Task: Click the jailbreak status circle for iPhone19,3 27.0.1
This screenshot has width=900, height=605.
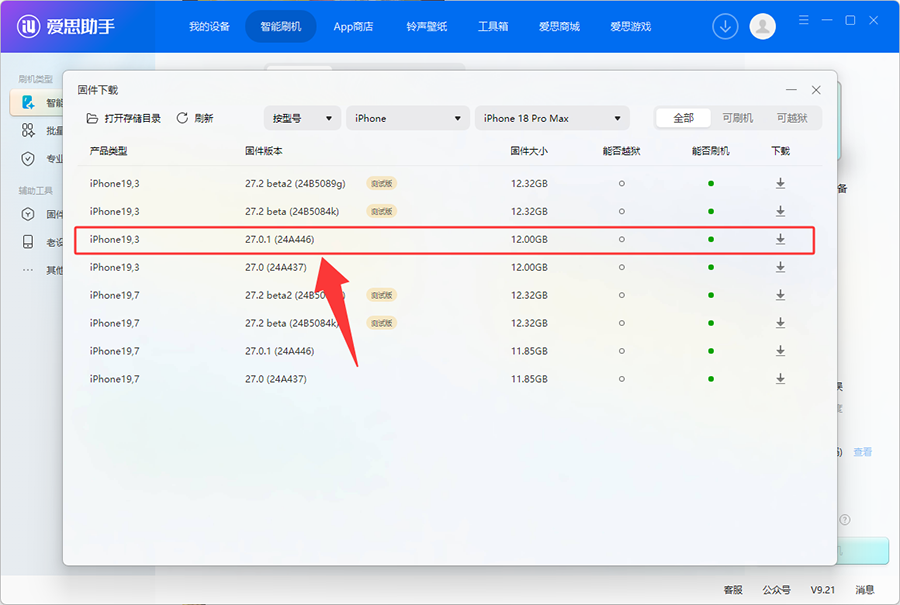Action: pyautogui.click(x=621, y=239)
